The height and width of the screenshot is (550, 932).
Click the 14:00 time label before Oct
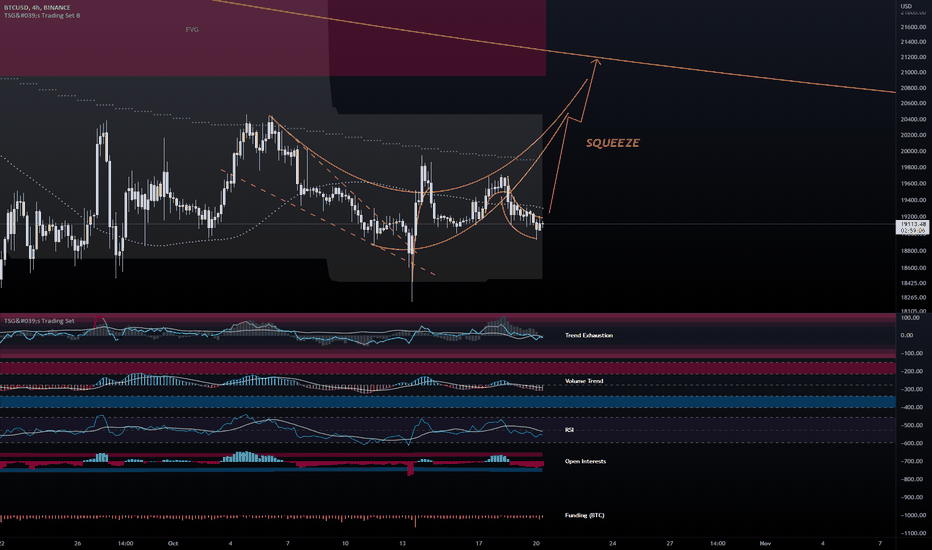coord(125,543)
